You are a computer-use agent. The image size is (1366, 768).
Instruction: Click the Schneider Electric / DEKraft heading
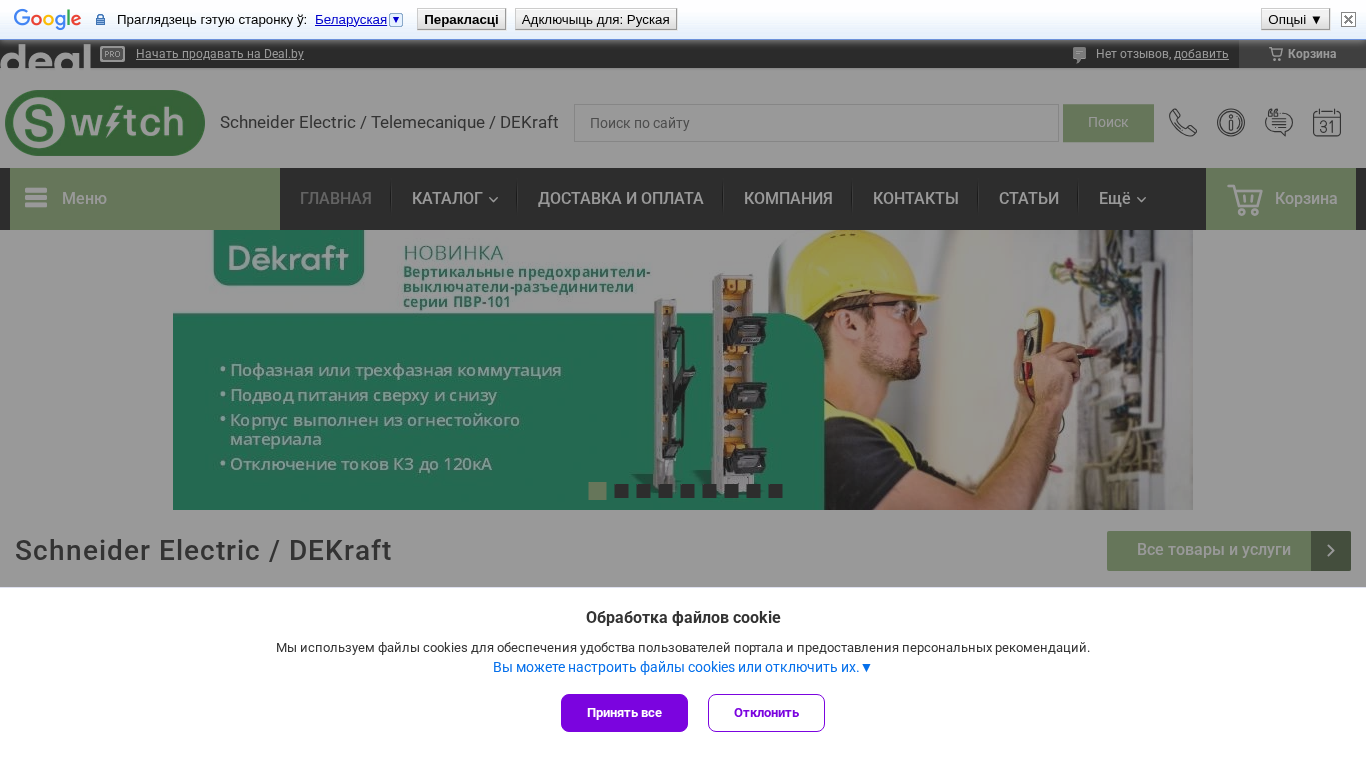(x=204, y=551)
